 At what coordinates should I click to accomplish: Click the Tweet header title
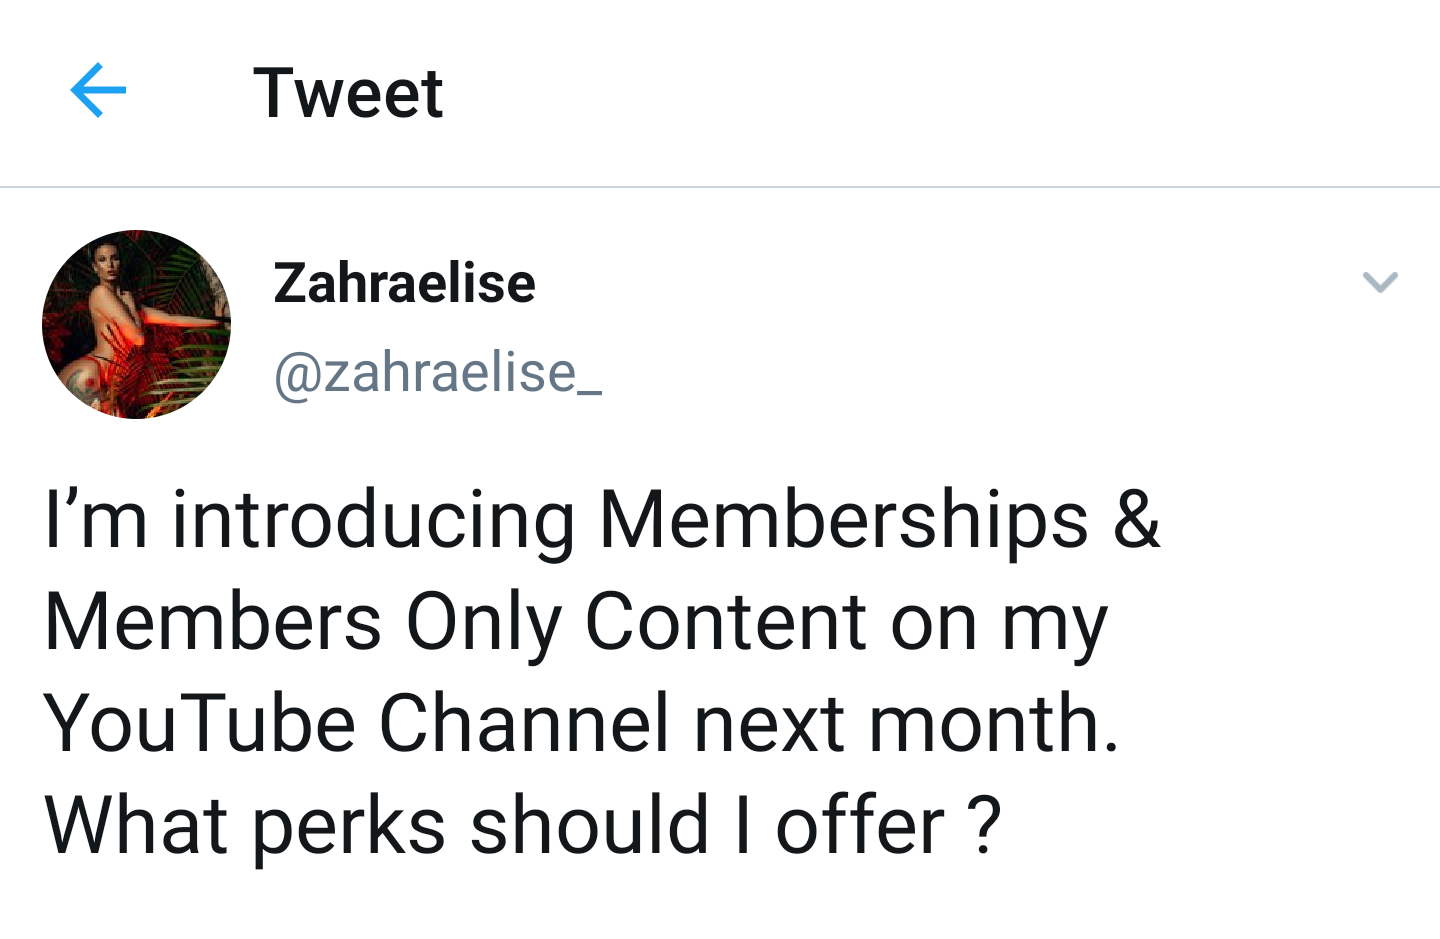(x=350, y=91)
